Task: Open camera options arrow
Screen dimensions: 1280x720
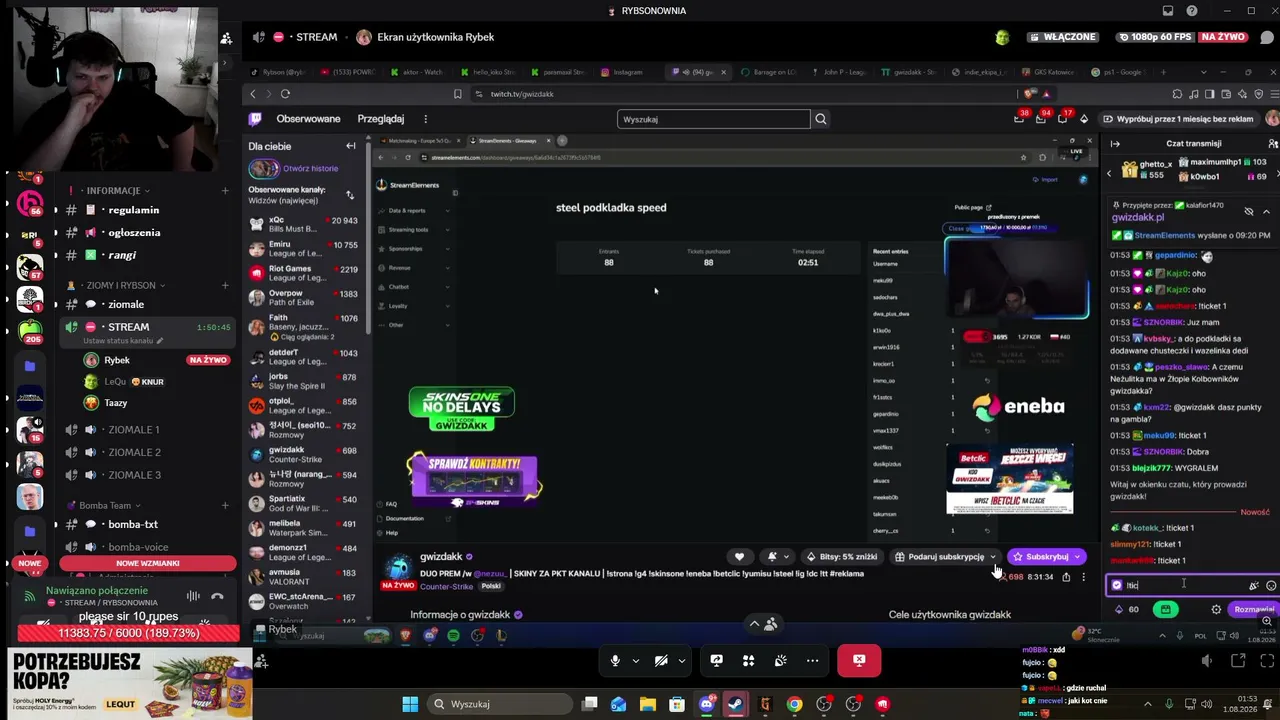Action: [682, 660]
